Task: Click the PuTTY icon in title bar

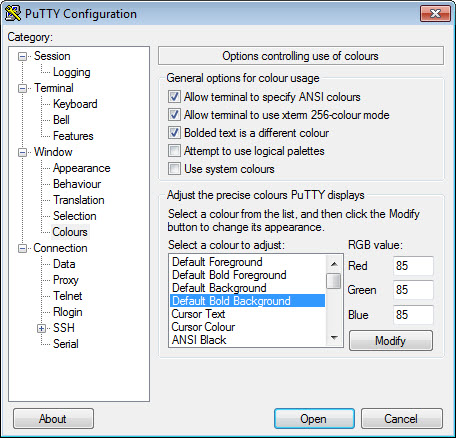Action: [13, 14]
